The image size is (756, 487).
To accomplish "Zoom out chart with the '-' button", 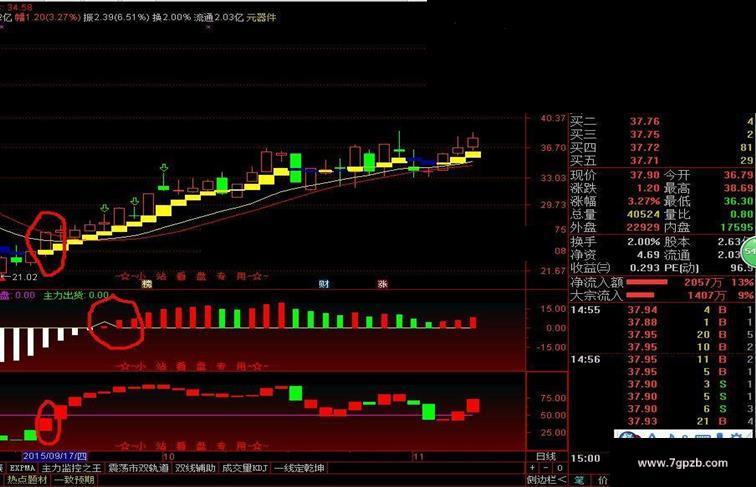I will click(546, 468).
